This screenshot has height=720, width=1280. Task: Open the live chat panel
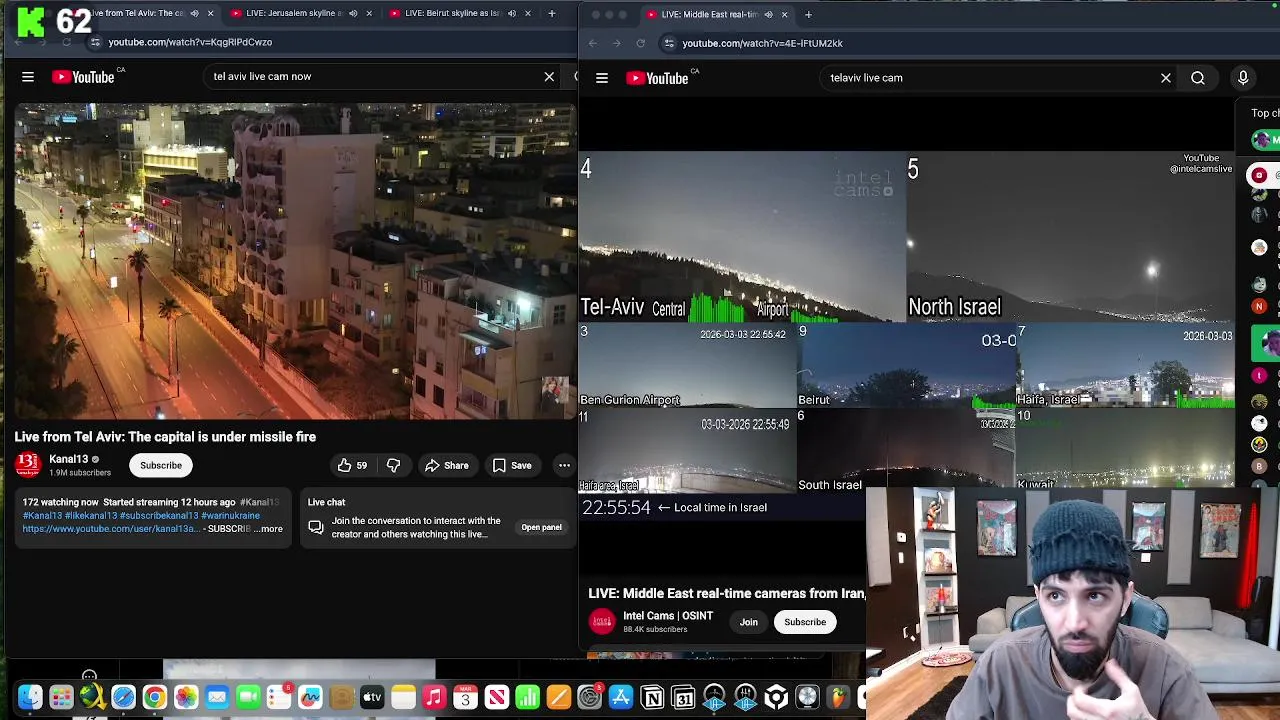pyautogui.click(x=541, y=527)
